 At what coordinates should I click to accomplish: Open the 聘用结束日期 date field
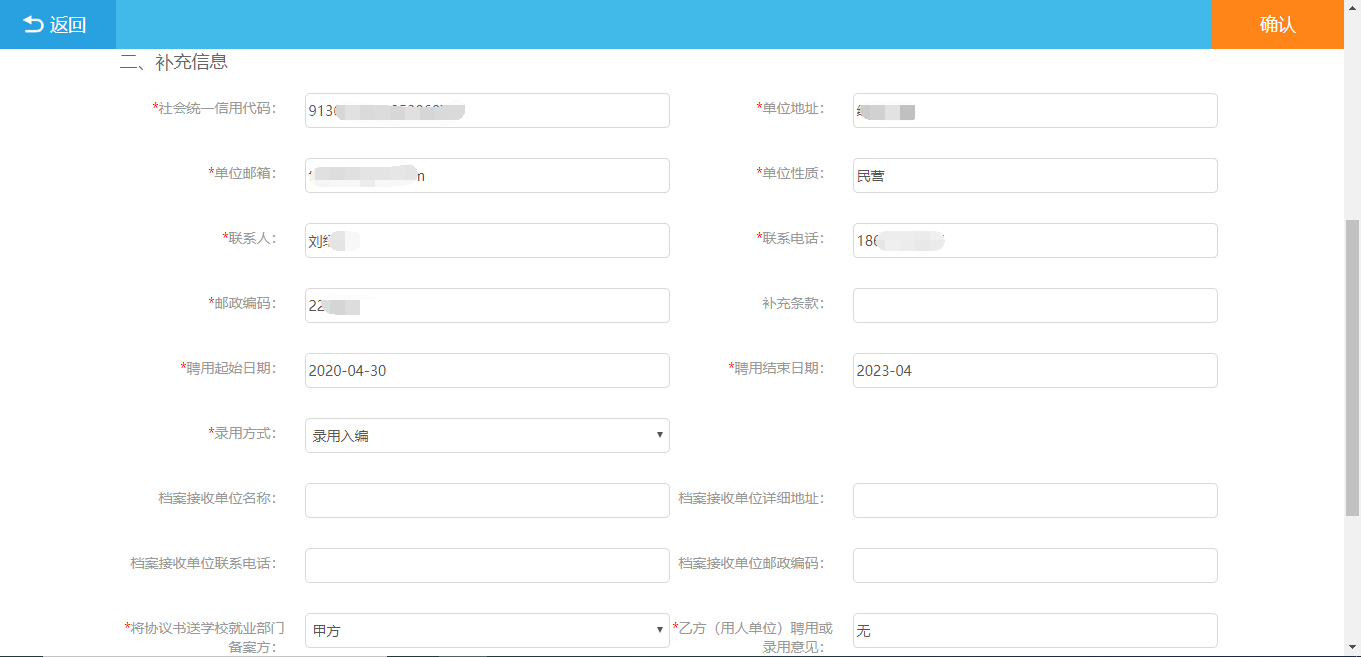click(1034, 371)
